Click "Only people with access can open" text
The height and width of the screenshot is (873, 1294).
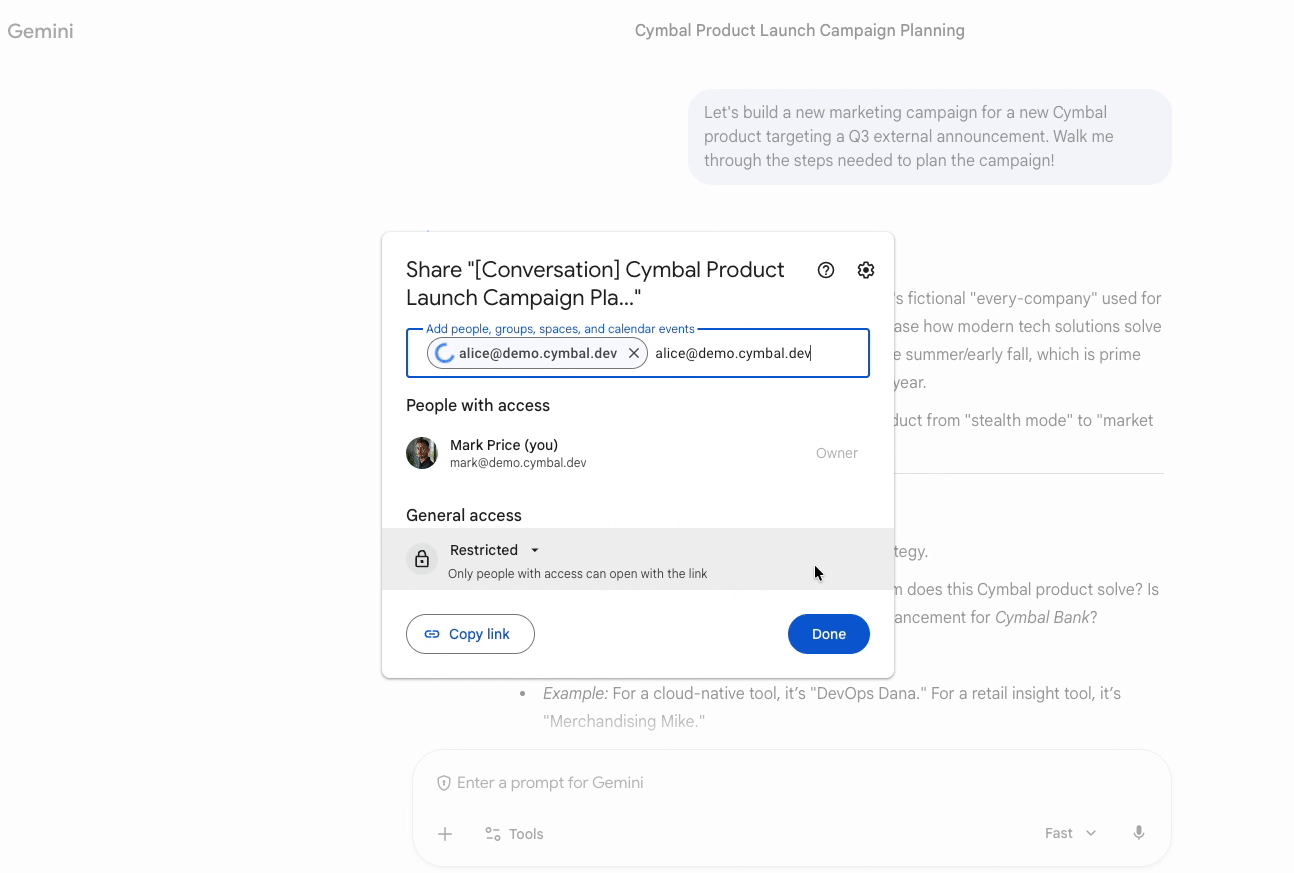point(578,574)
